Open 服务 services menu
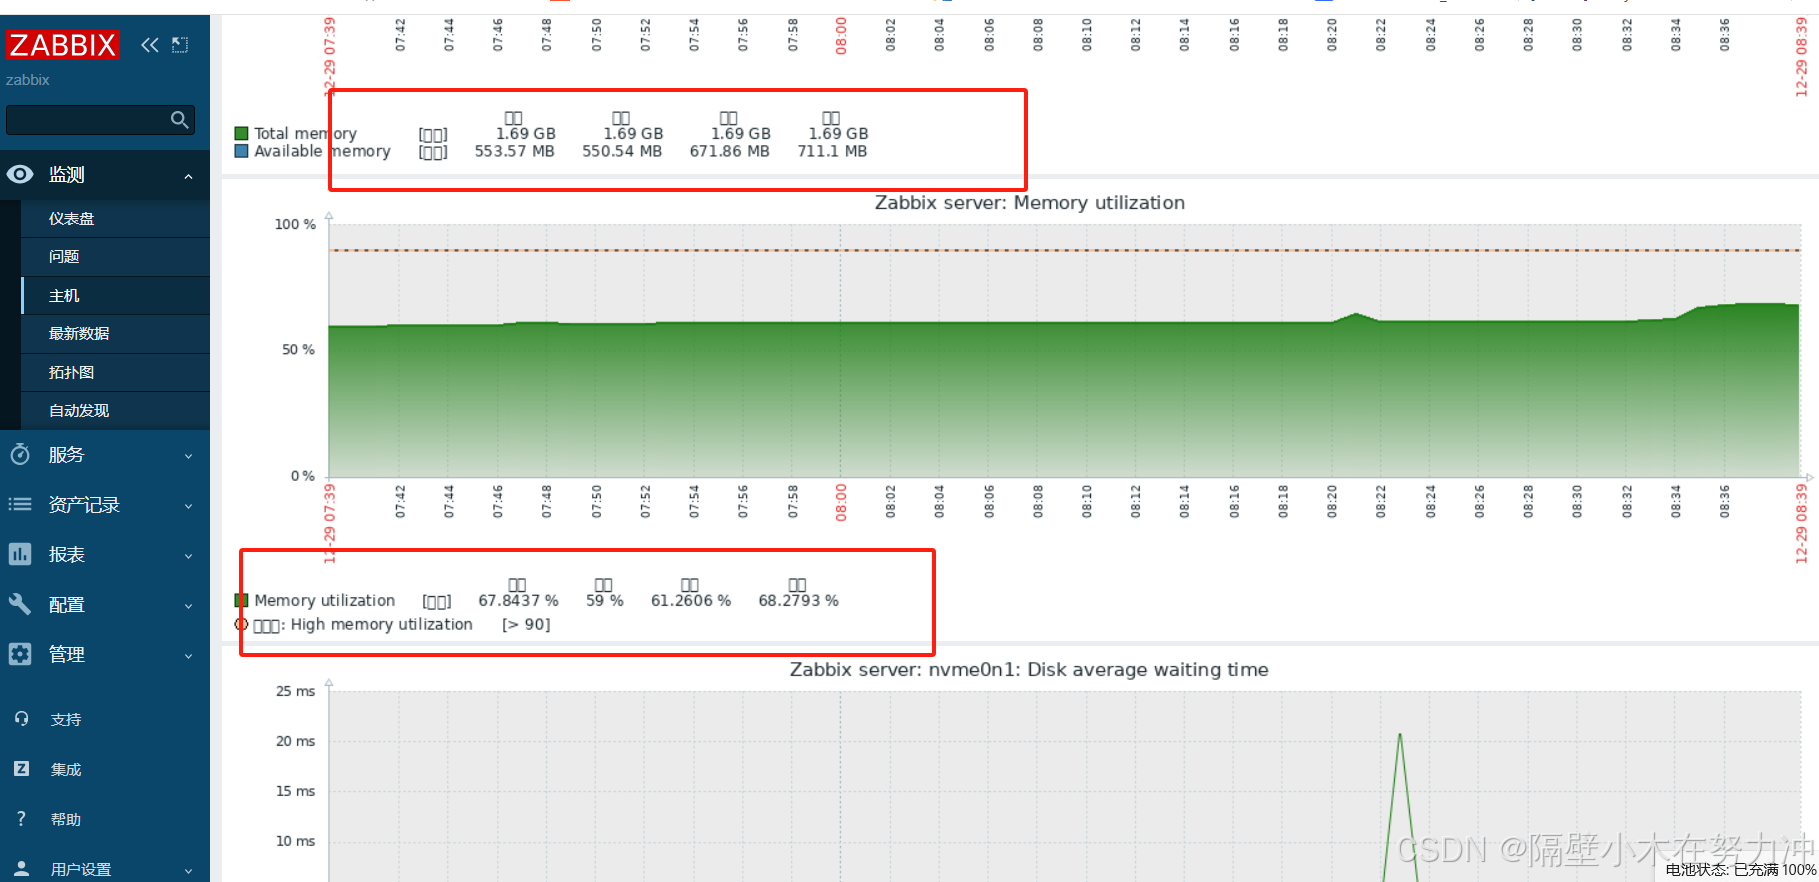This screenshot has width=1819, height=882. pyautogui.click(x=66, y=455)
